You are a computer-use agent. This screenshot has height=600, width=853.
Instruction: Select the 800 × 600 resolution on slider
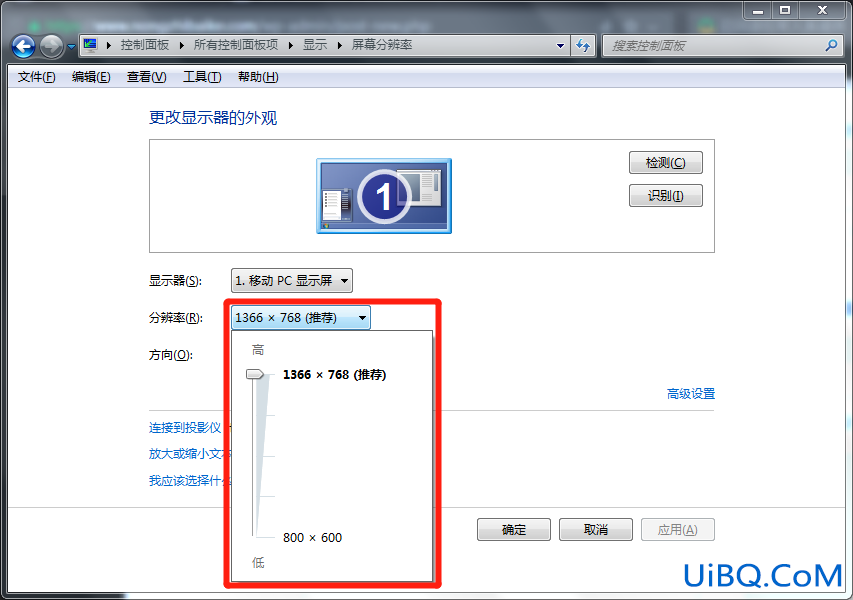312,537
